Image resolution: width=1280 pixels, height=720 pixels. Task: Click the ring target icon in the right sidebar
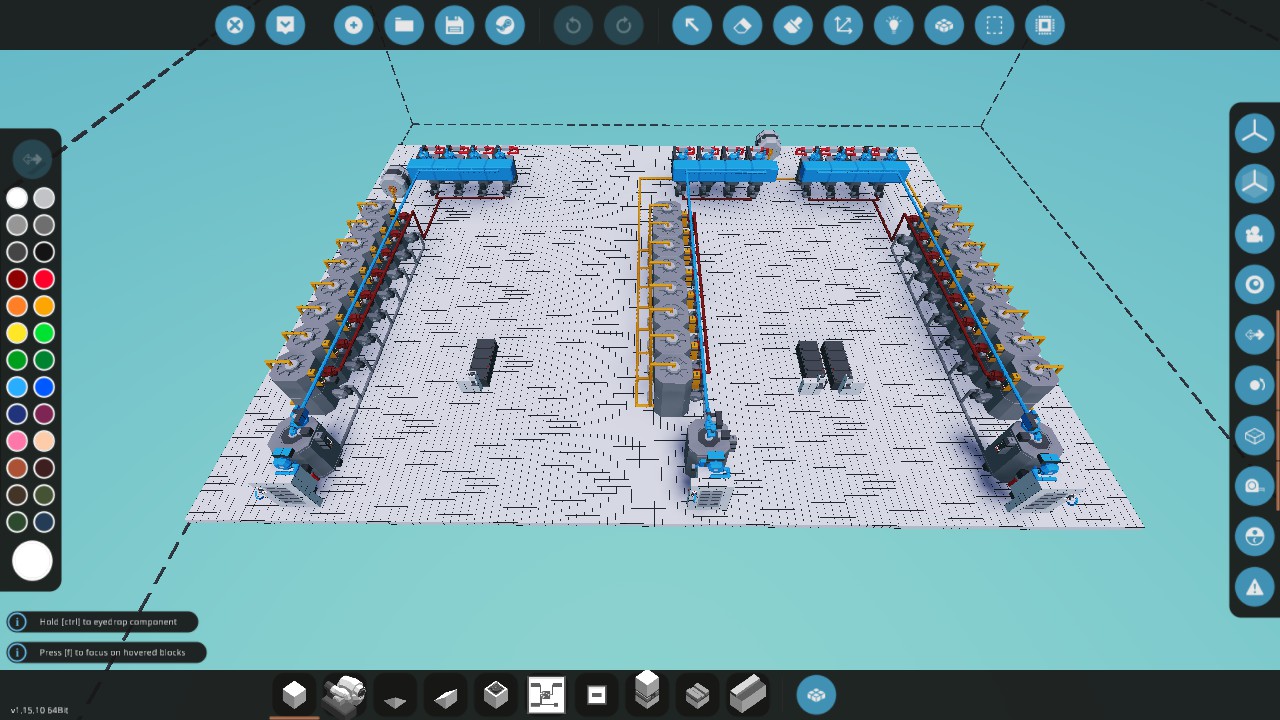[1254, 284]
